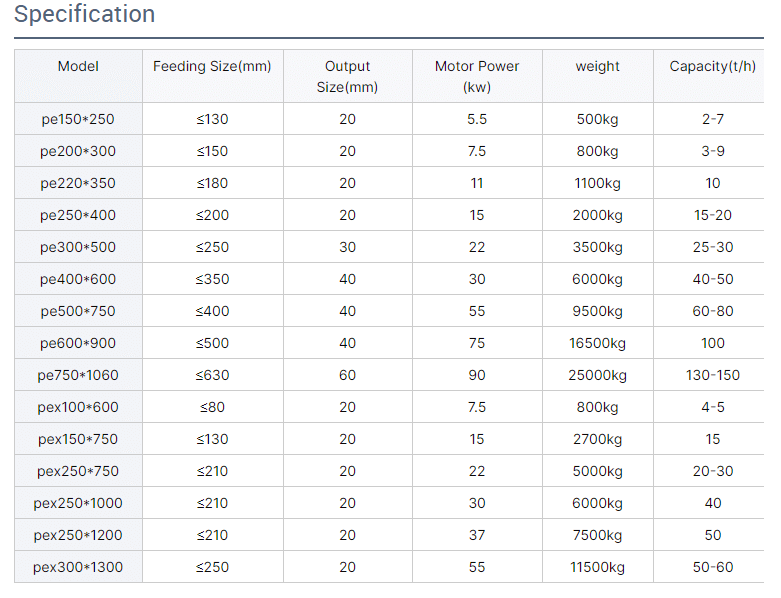The image size is (781, 598).
Task: Click the ≤630 feeding size cell
Action: point(212,375)
